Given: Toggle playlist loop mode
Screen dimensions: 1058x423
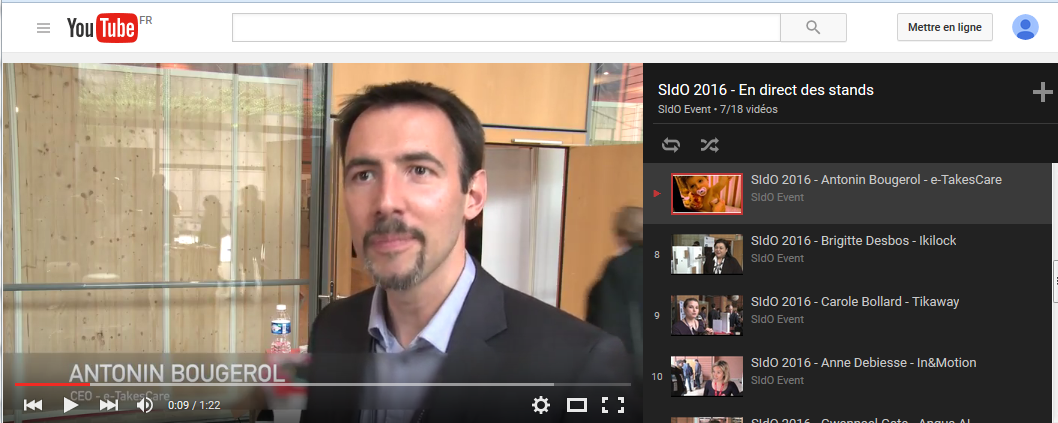Looking at the screenshot, I should (x=671, y=145).
